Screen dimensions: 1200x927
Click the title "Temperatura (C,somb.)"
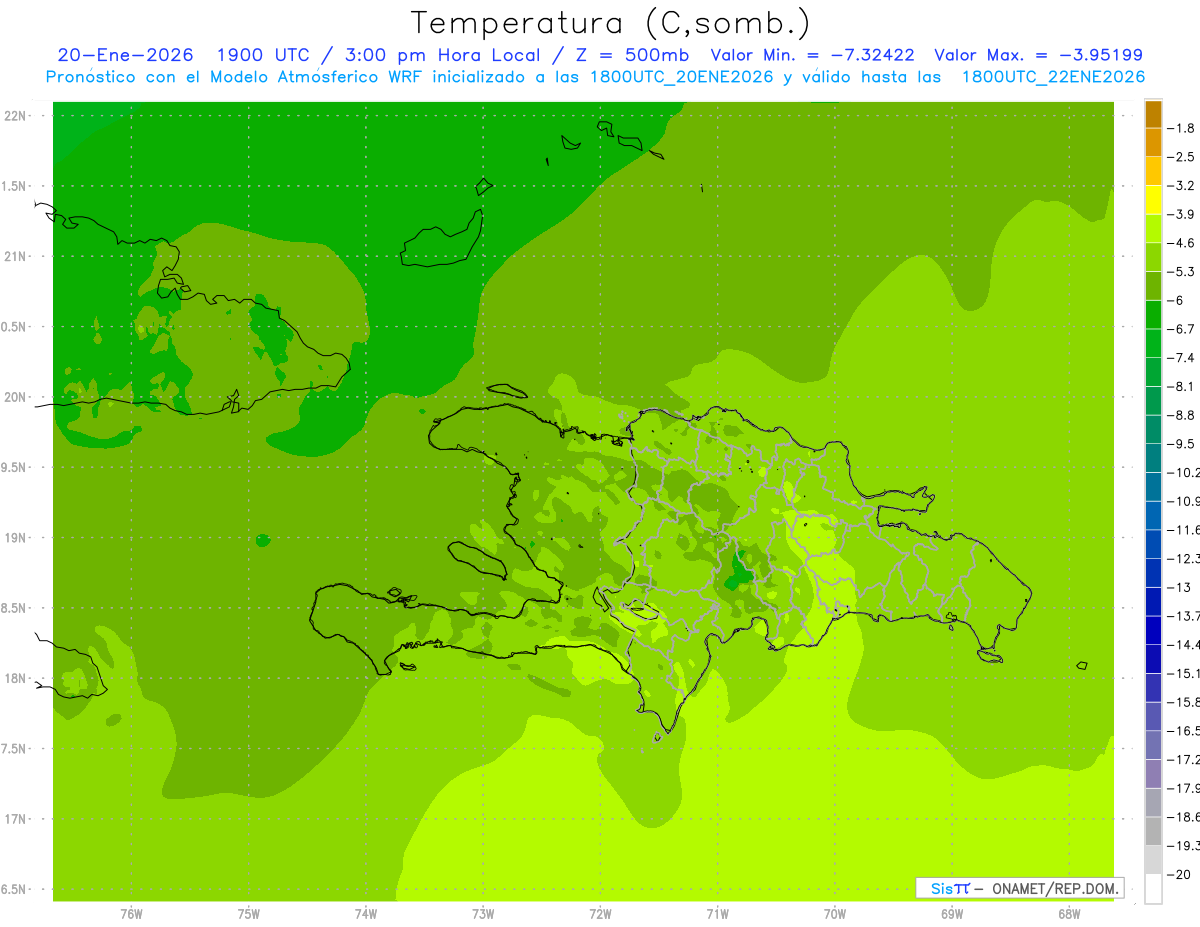click(x=611, y=23)
